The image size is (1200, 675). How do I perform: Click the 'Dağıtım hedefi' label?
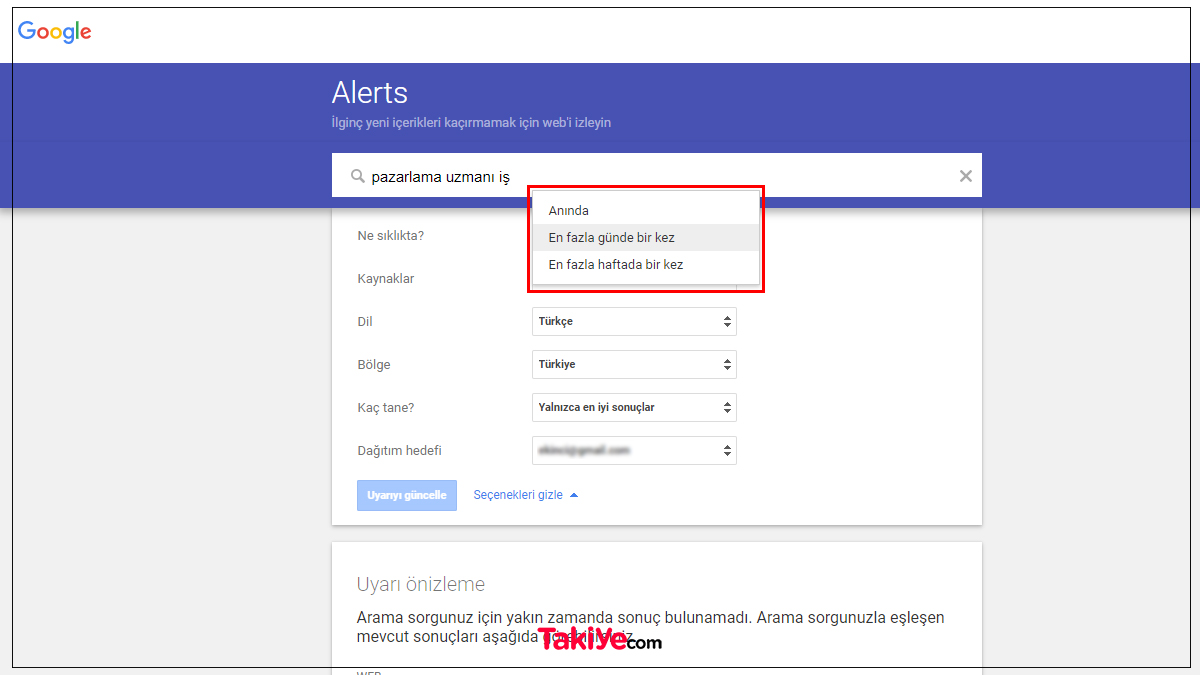coord(399,451)
